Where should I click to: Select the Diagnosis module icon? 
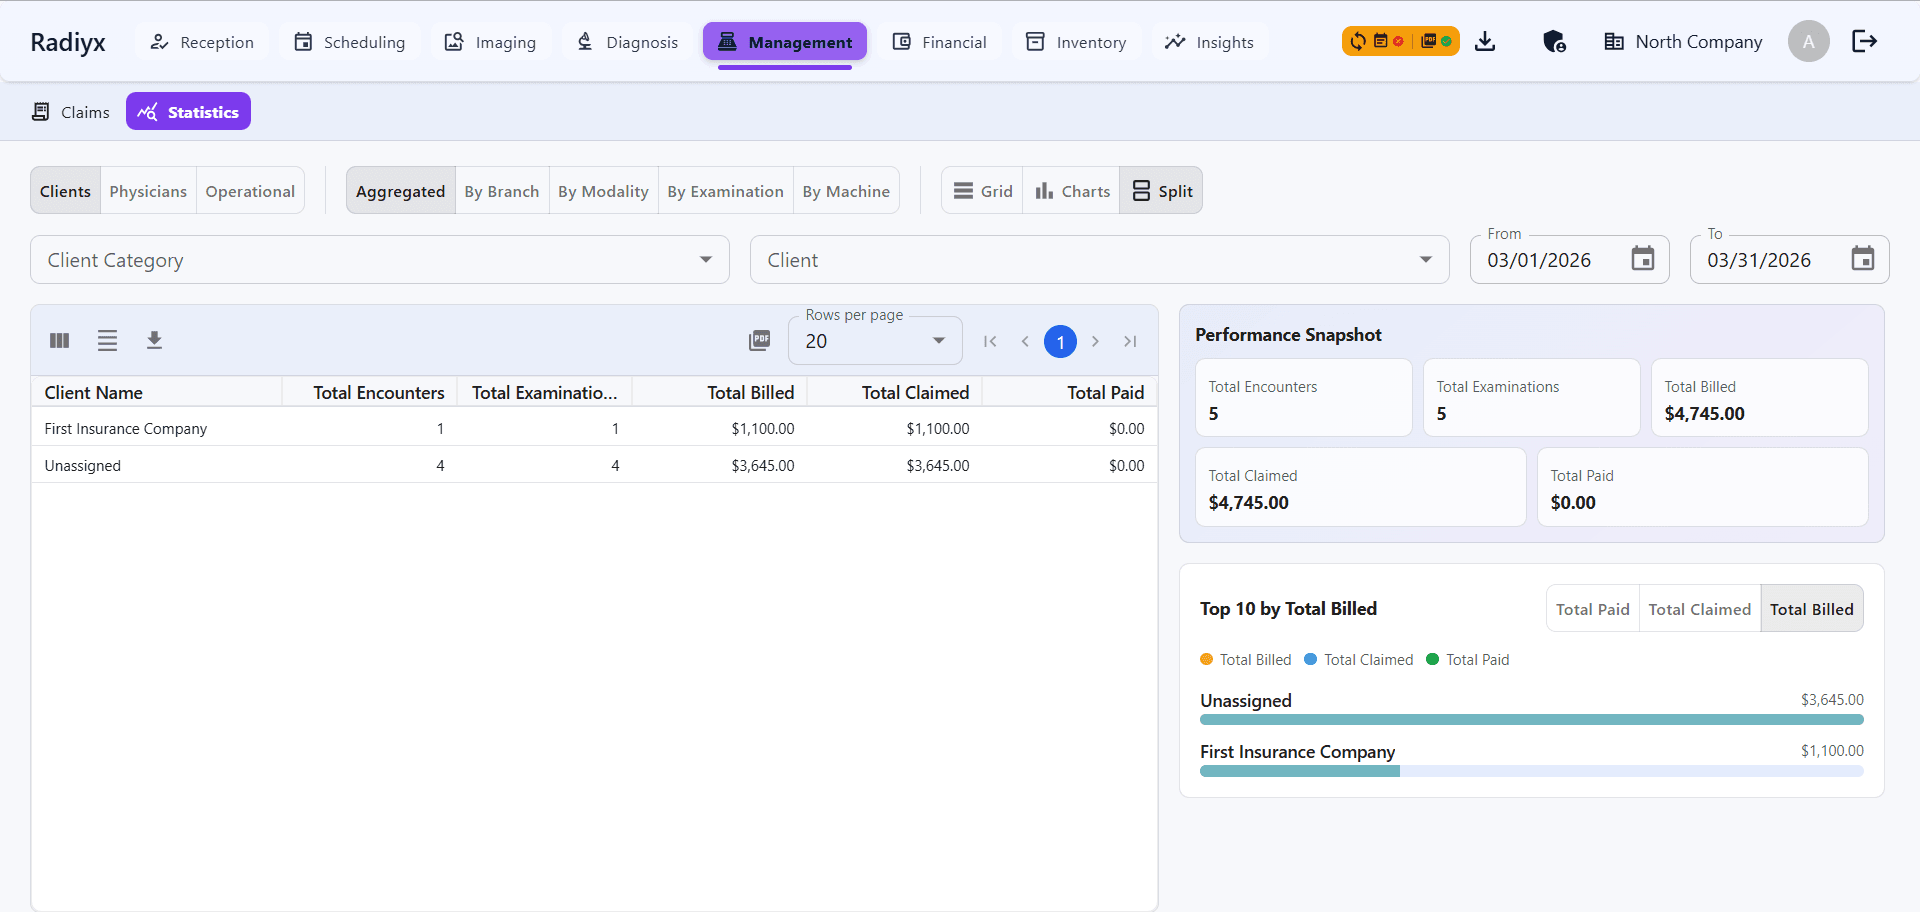583,42
